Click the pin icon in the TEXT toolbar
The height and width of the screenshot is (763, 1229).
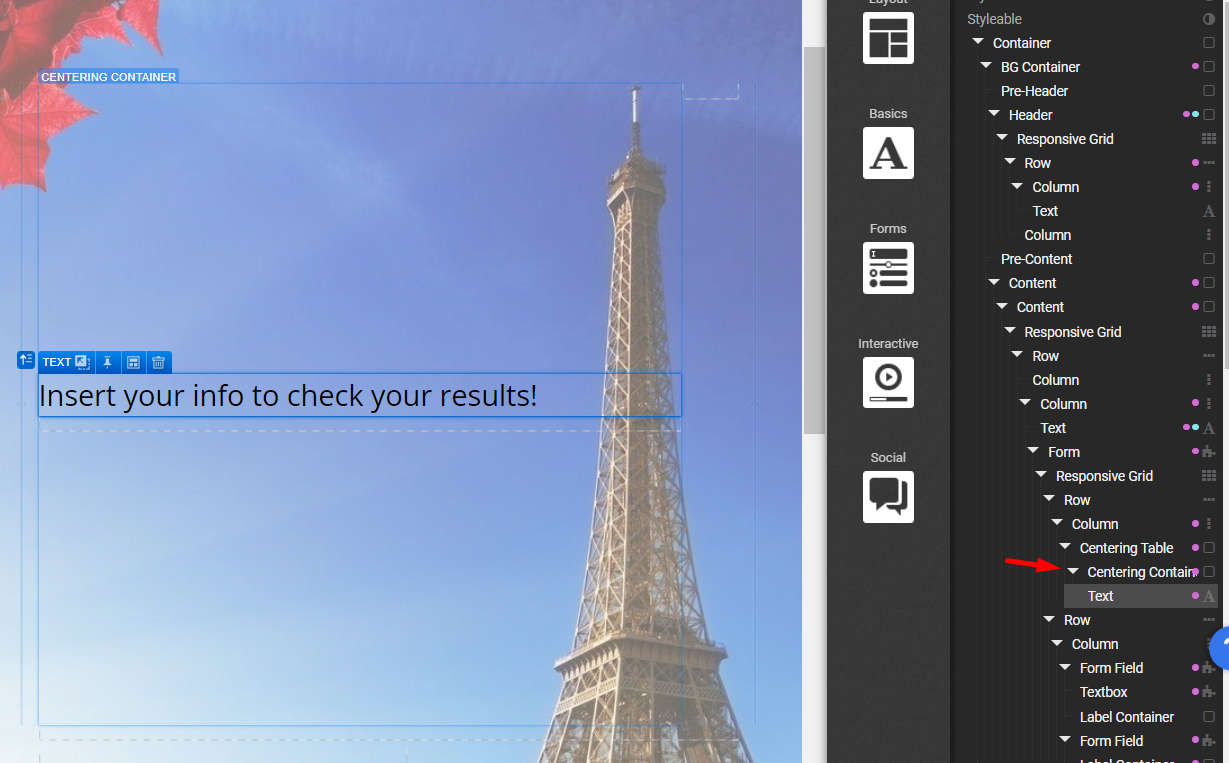[108, 362]
